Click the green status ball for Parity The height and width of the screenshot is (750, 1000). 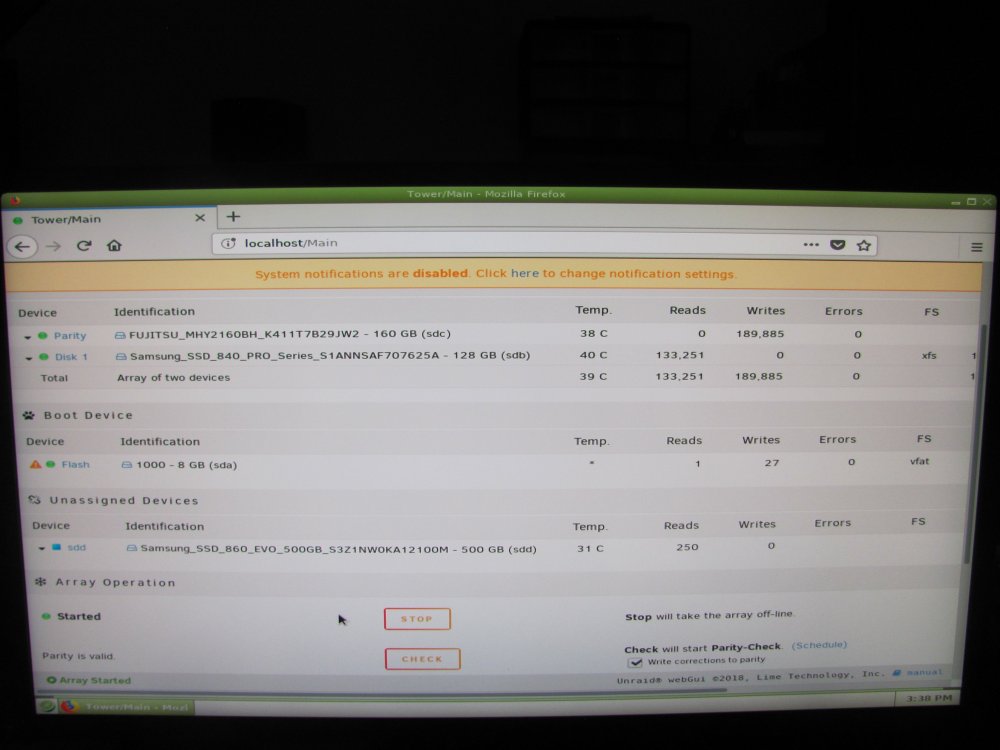(43, 335)
